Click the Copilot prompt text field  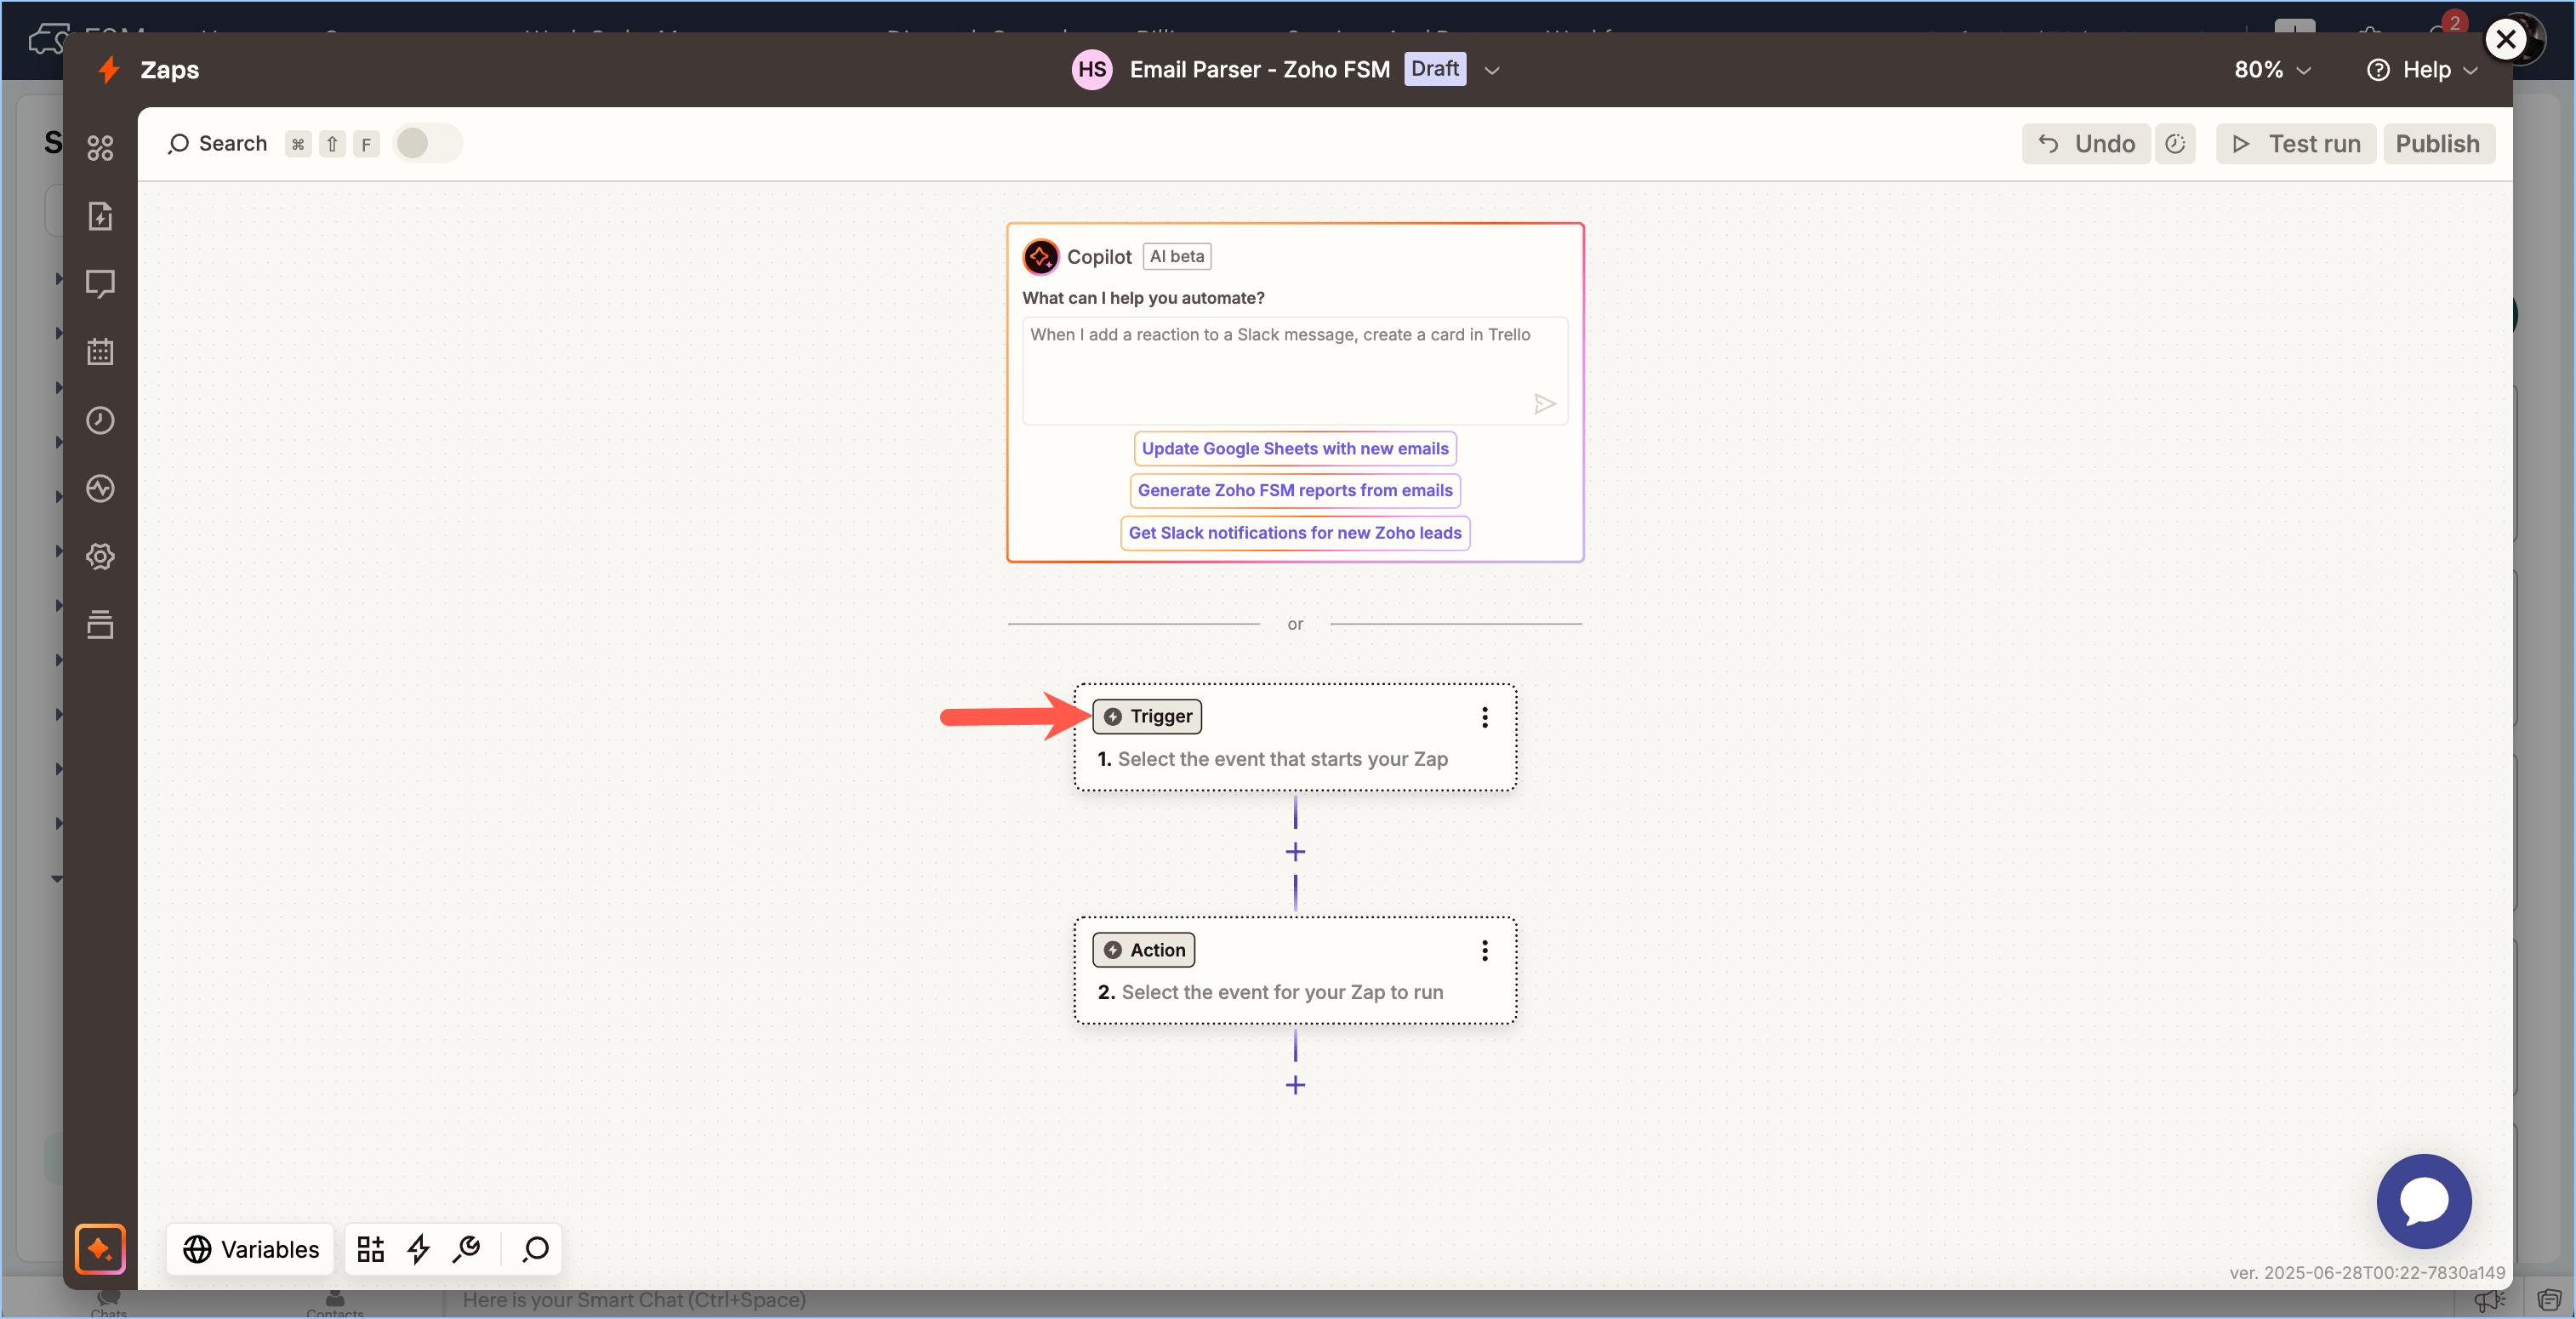[1280, 365]
